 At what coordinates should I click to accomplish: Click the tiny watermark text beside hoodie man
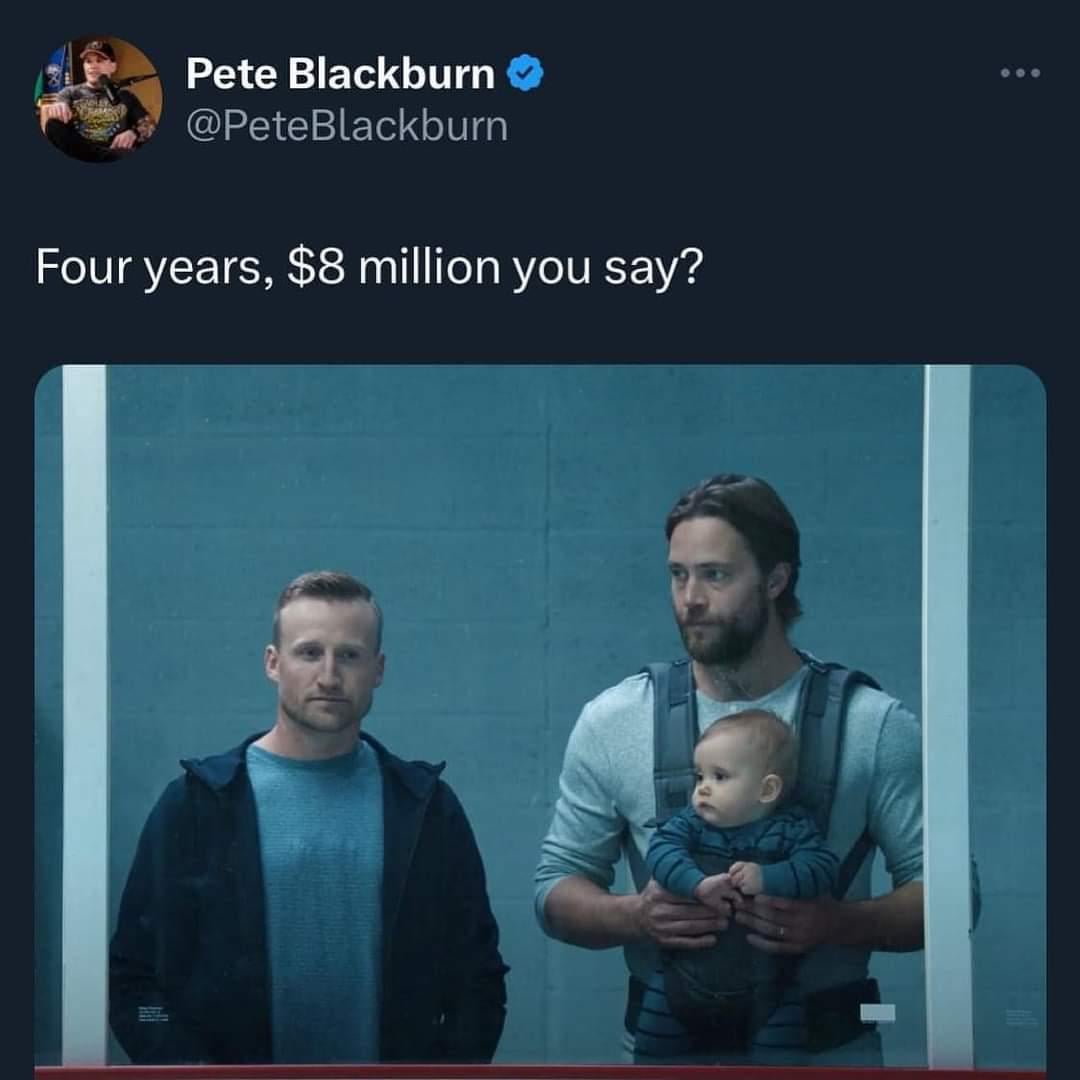click(x=152, y=1014)
